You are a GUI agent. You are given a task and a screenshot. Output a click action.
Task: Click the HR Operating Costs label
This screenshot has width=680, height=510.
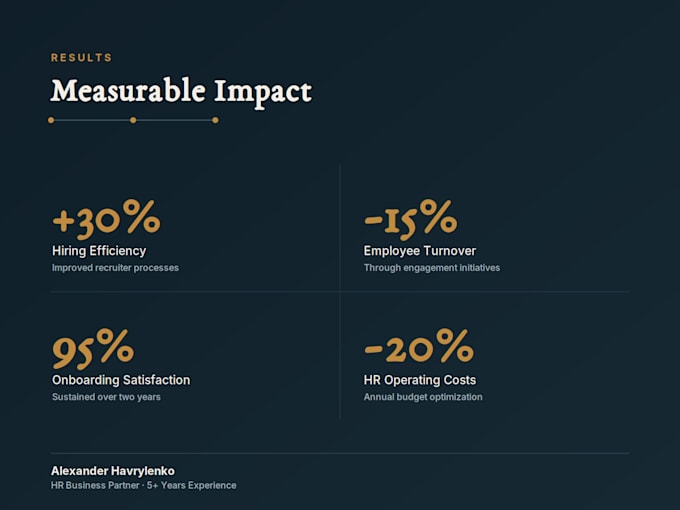[x=420, y=380]
